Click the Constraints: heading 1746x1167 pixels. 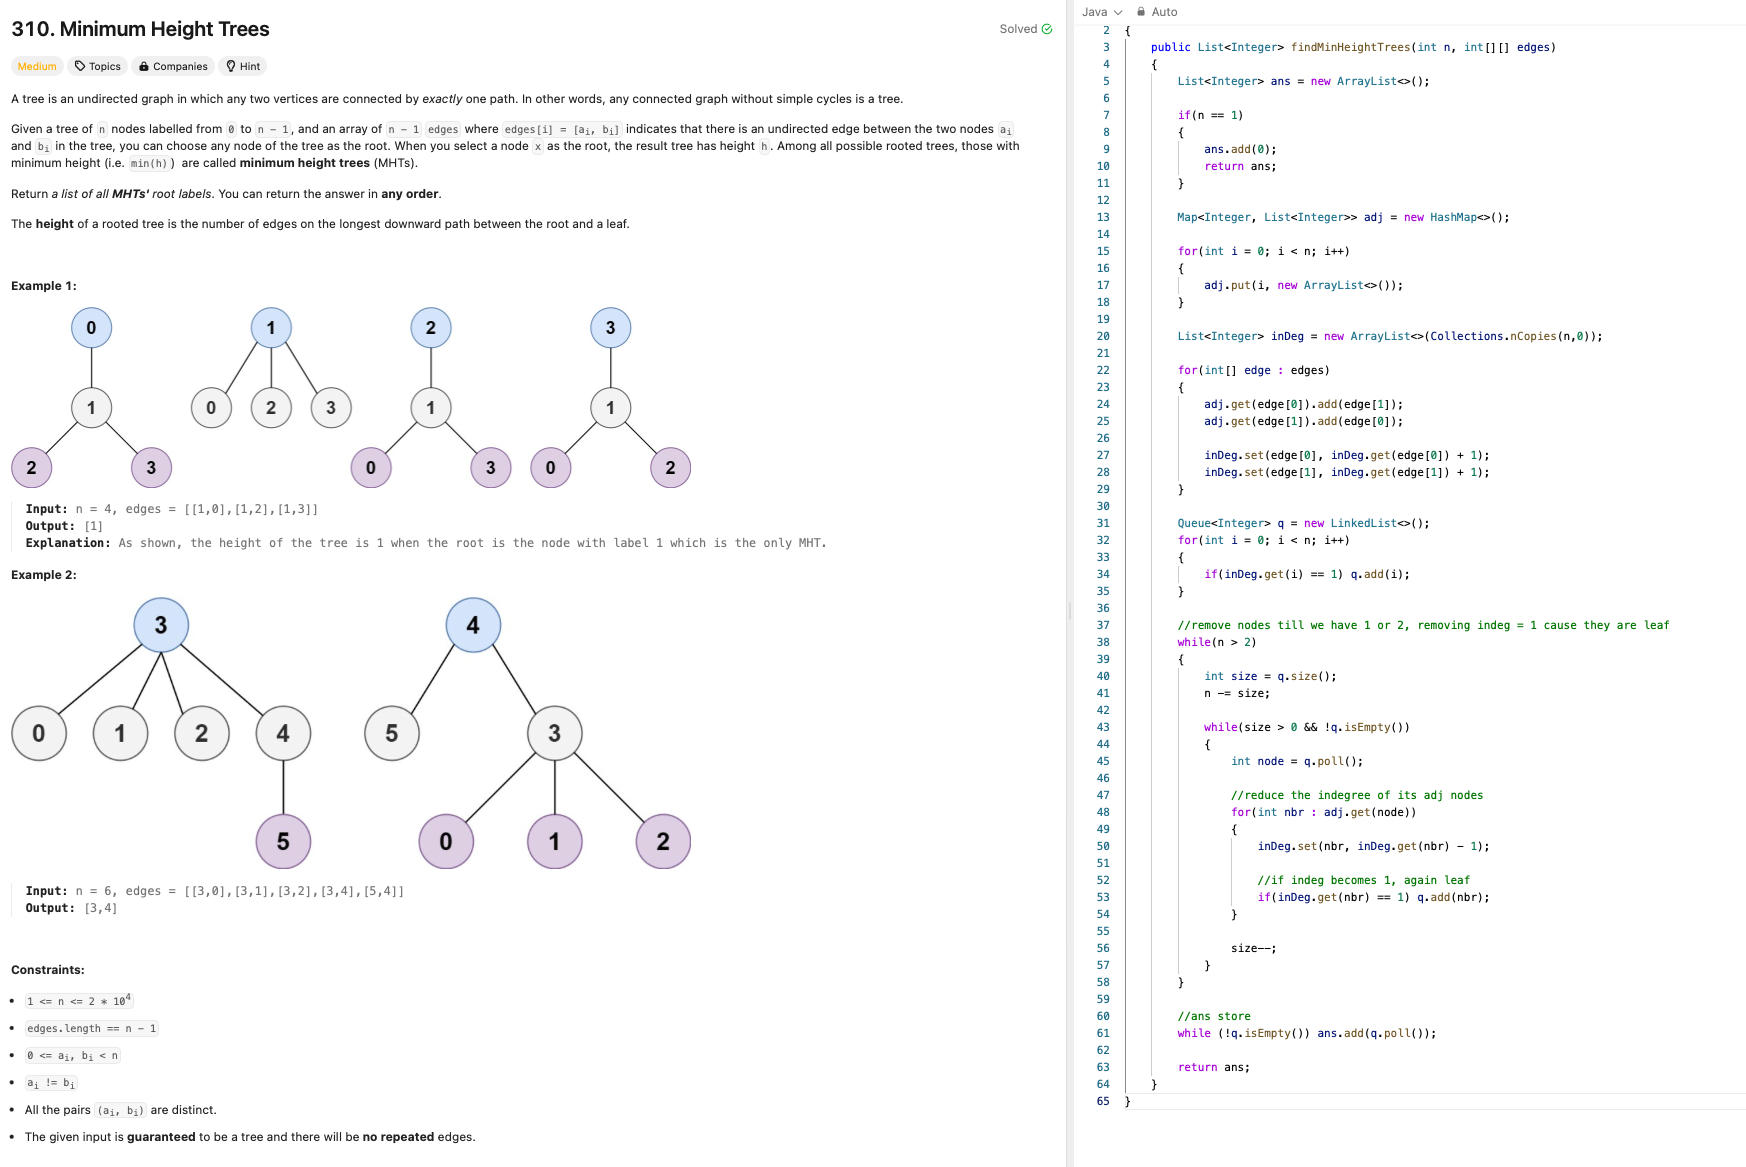[x=48, y=970]
